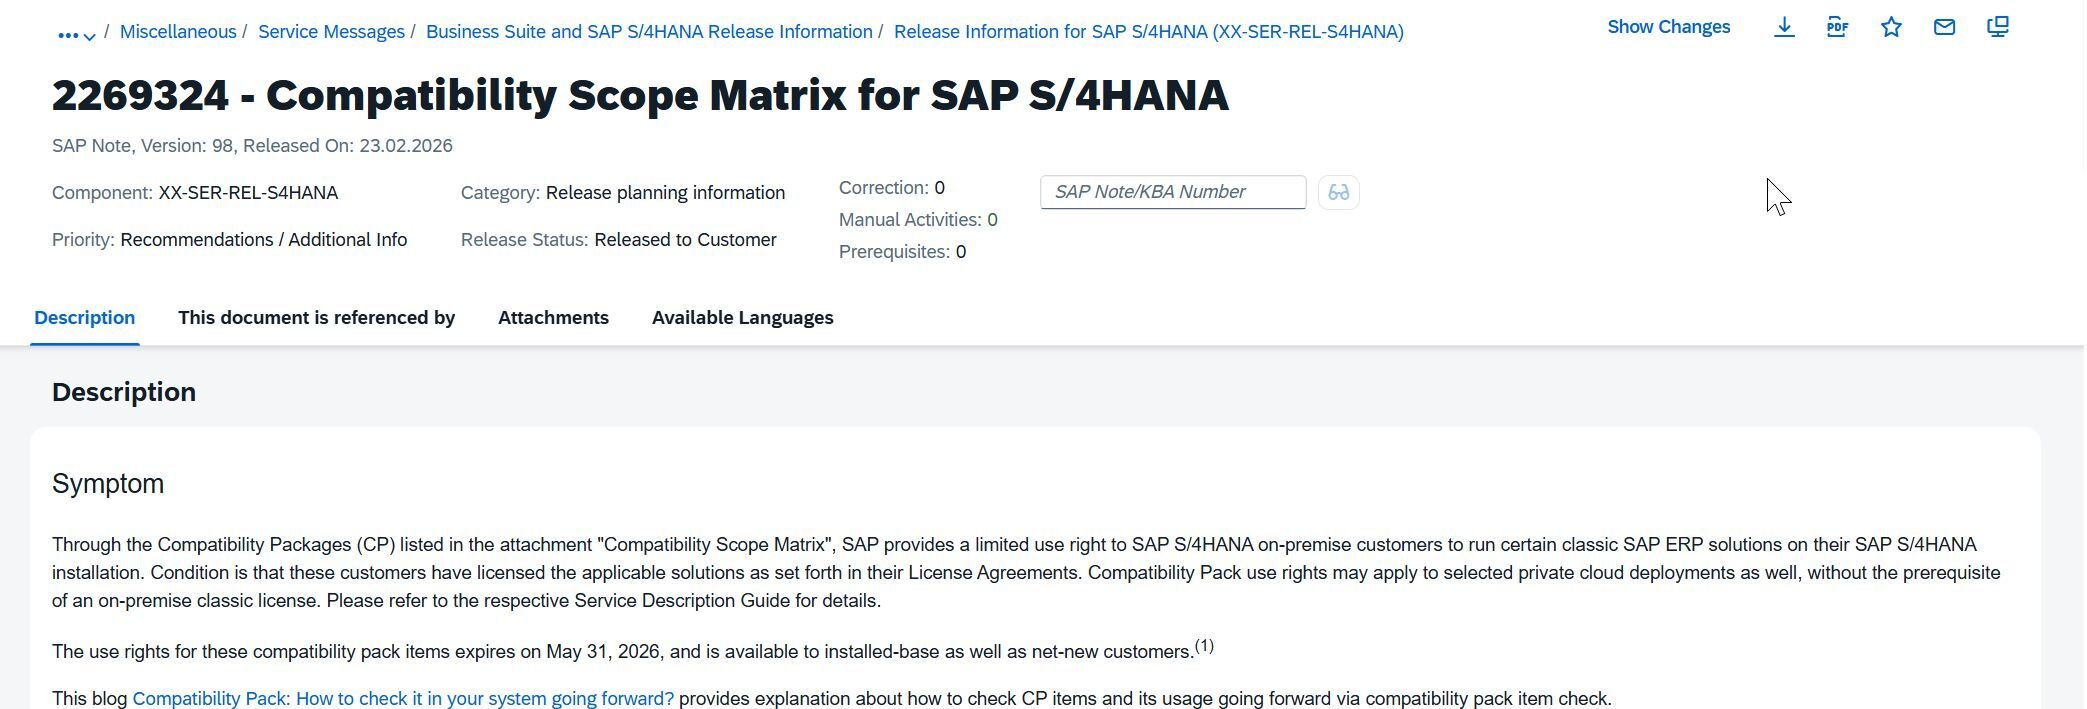Click the footnote (1) superscript marker
Image resolution: width=2087 pixels, height=709 pixels.
(x=1204, y=646)
